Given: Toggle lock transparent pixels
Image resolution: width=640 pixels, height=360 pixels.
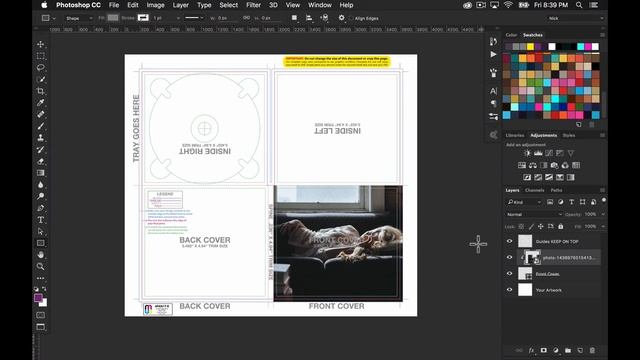Looking at the screenshot, I should (521, 227).
